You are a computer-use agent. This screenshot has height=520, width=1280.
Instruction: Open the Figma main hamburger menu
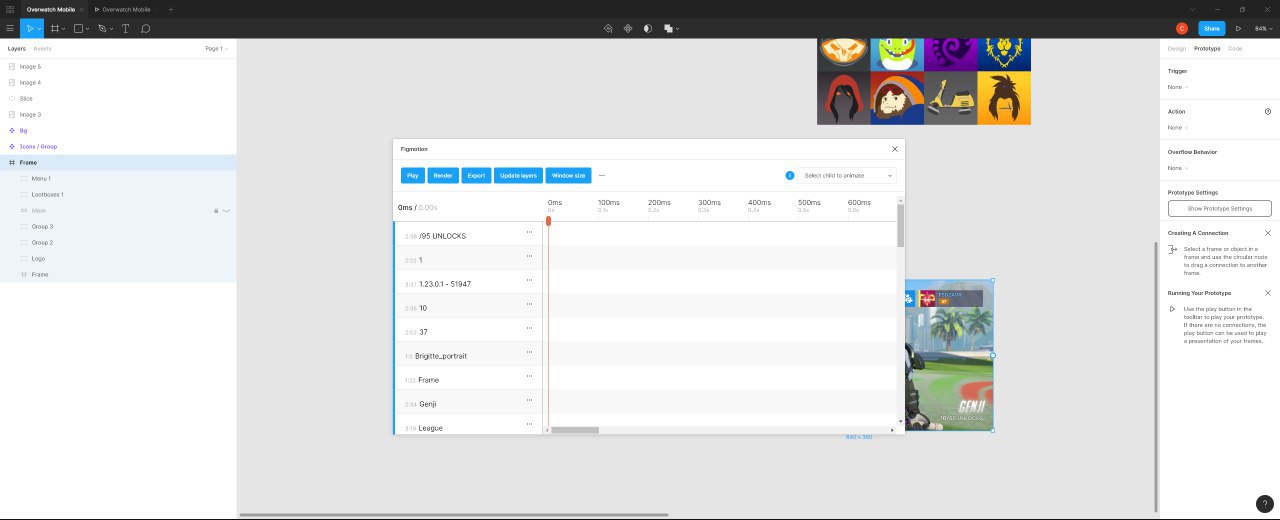(x=10, y=29)
